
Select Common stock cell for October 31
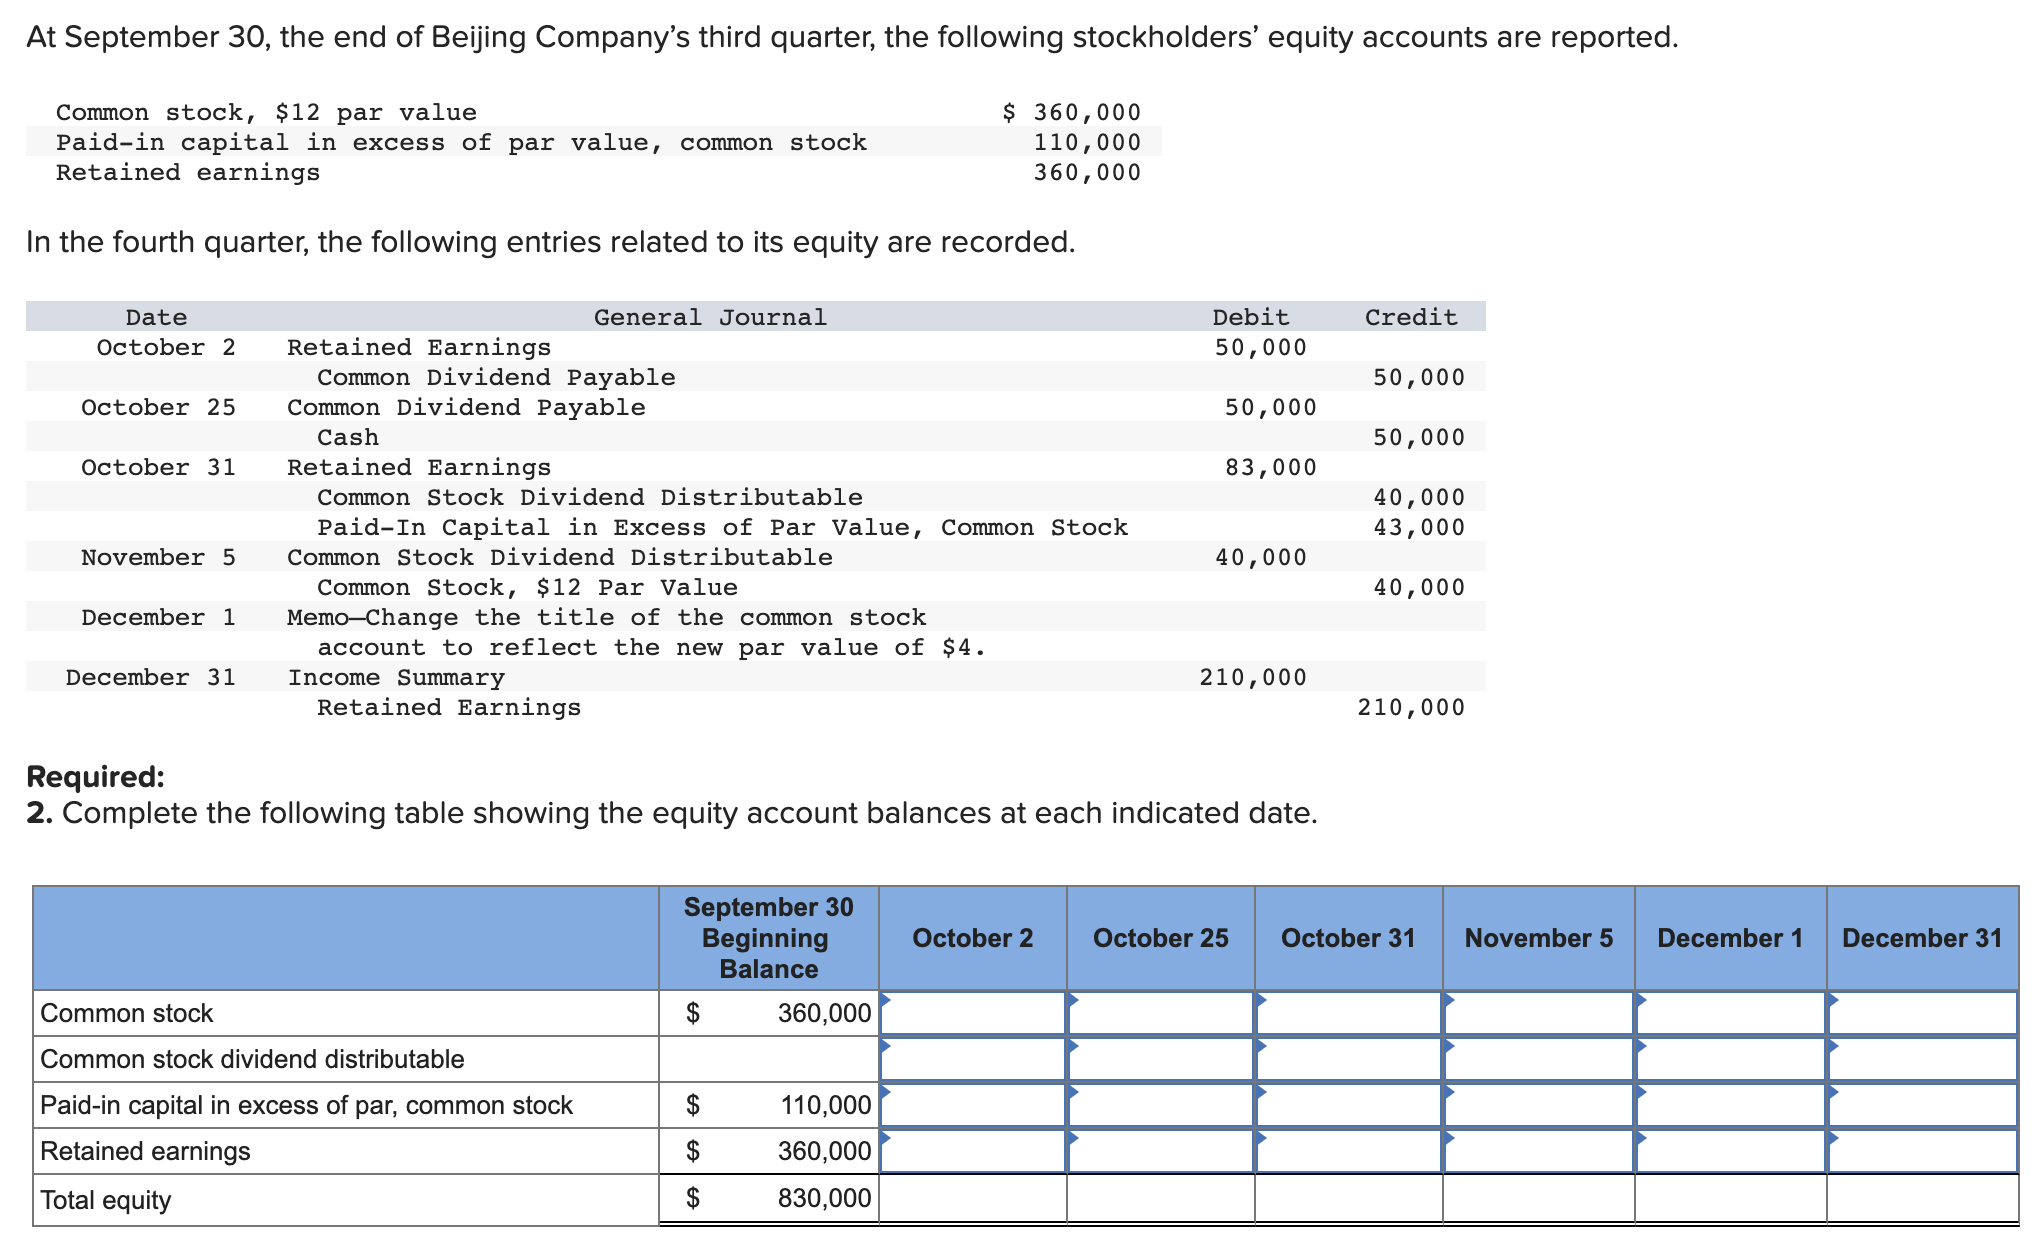pos(1348,1013)
